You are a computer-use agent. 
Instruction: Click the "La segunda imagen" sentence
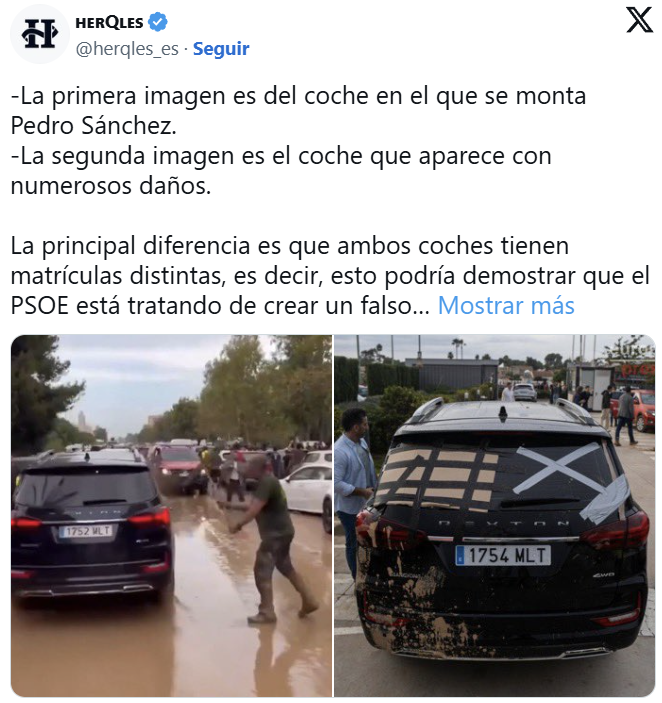point(281,171)
